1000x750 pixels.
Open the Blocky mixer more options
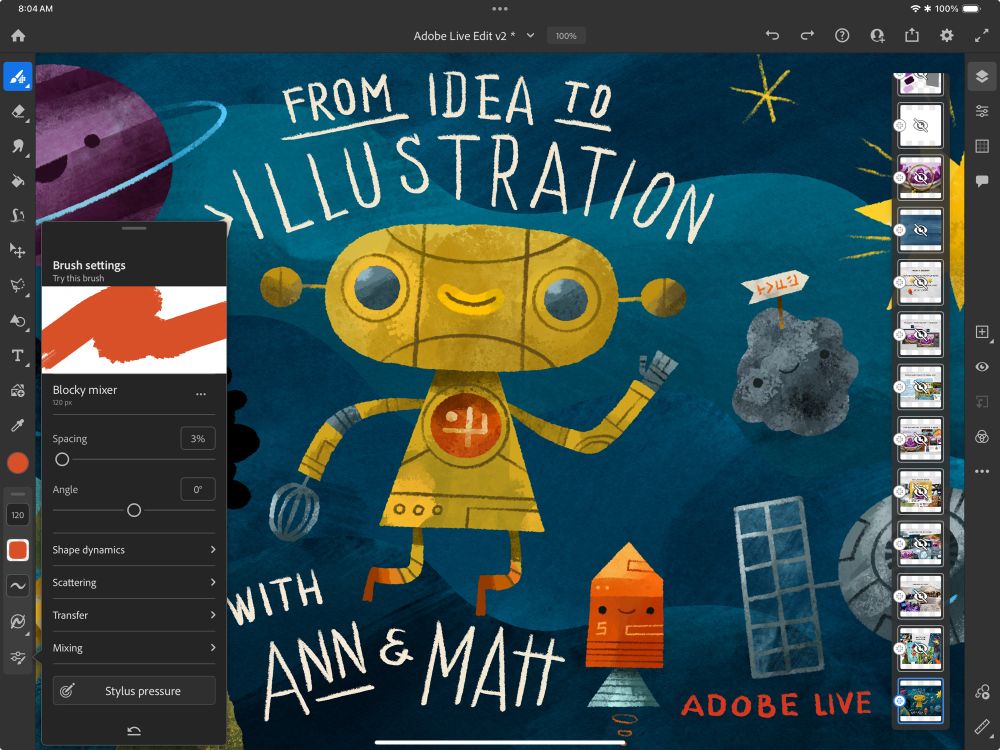coord(201,394)
